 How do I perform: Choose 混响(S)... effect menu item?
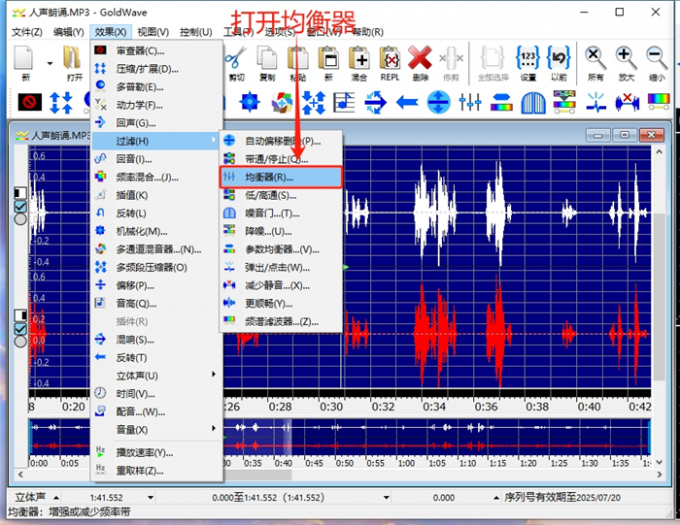157,339
